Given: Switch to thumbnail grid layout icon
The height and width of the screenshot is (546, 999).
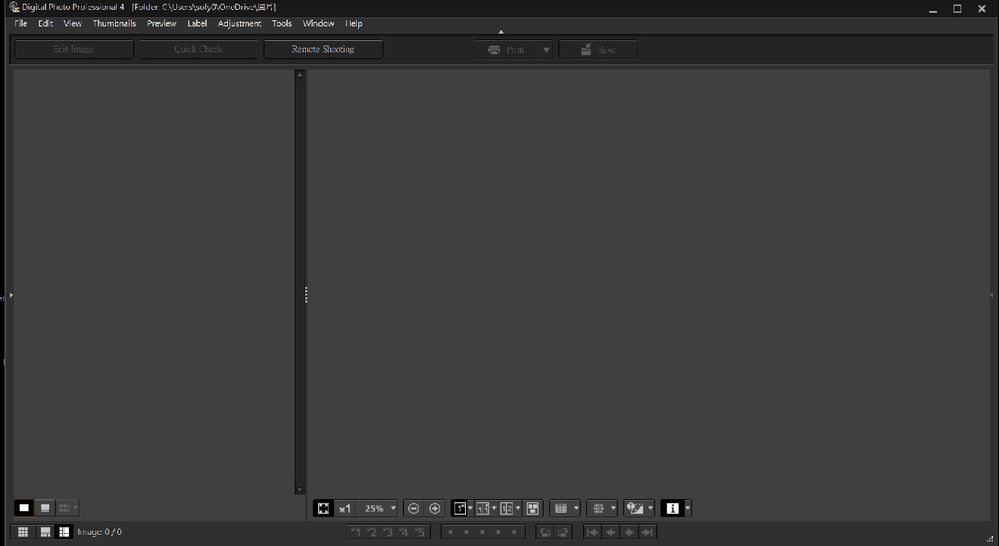Looking at the screenshot, I should (22, 532).
